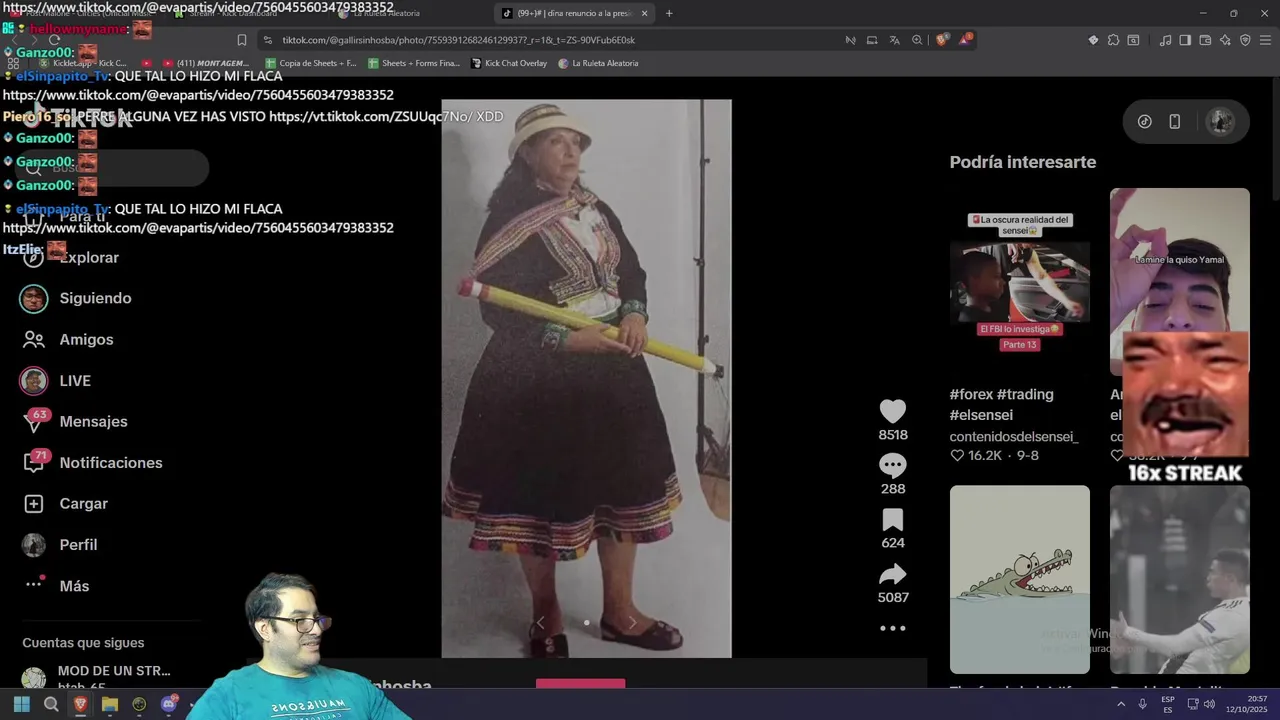The height and width of the screenshot is (720, 1280).
Task: Open Brave browser from taskbar
Action: pyautogui.click(x=80, y=705)
